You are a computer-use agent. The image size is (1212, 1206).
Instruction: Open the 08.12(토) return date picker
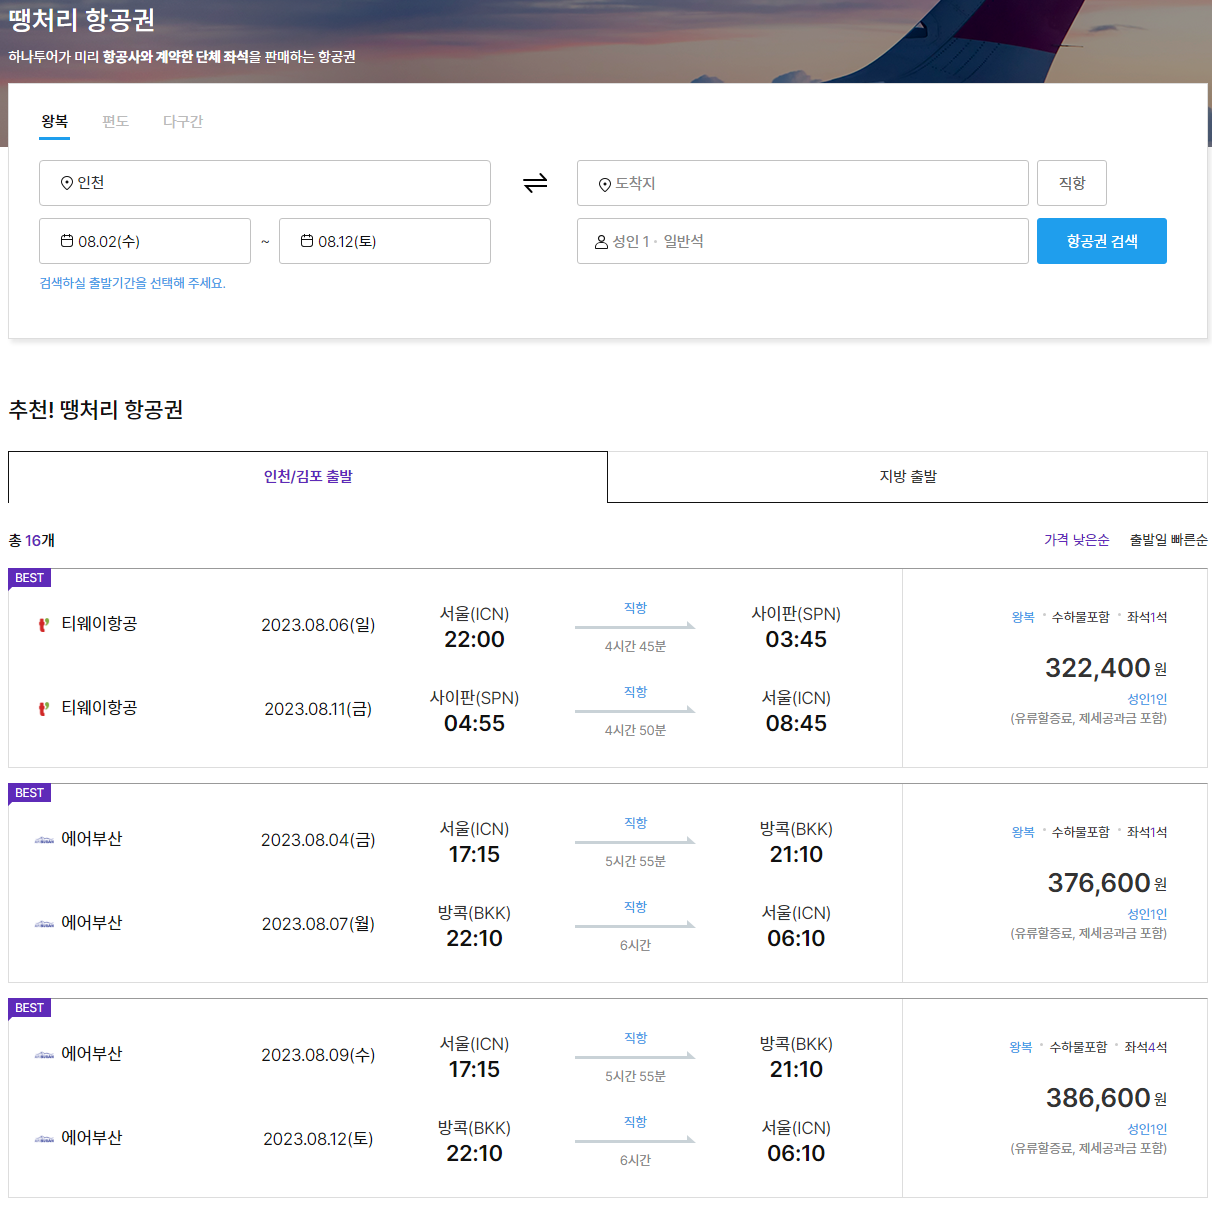385,241
